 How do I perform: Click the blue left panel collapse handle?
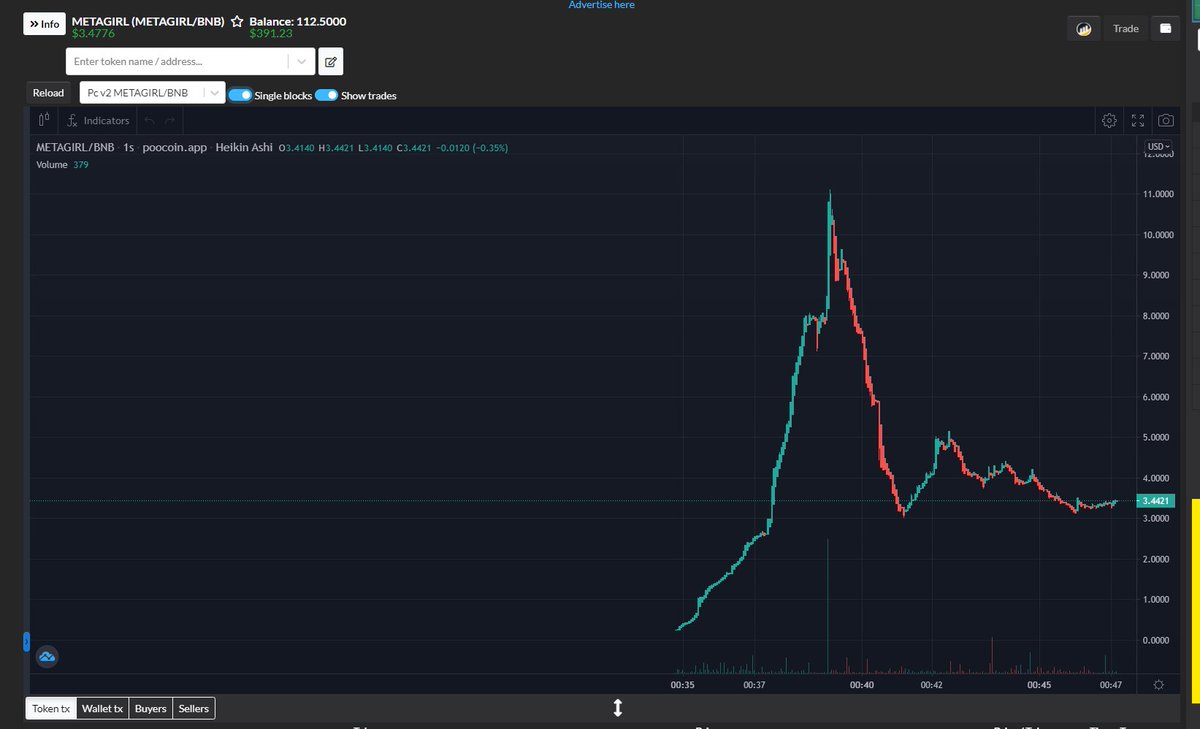[x=27, y=641]
